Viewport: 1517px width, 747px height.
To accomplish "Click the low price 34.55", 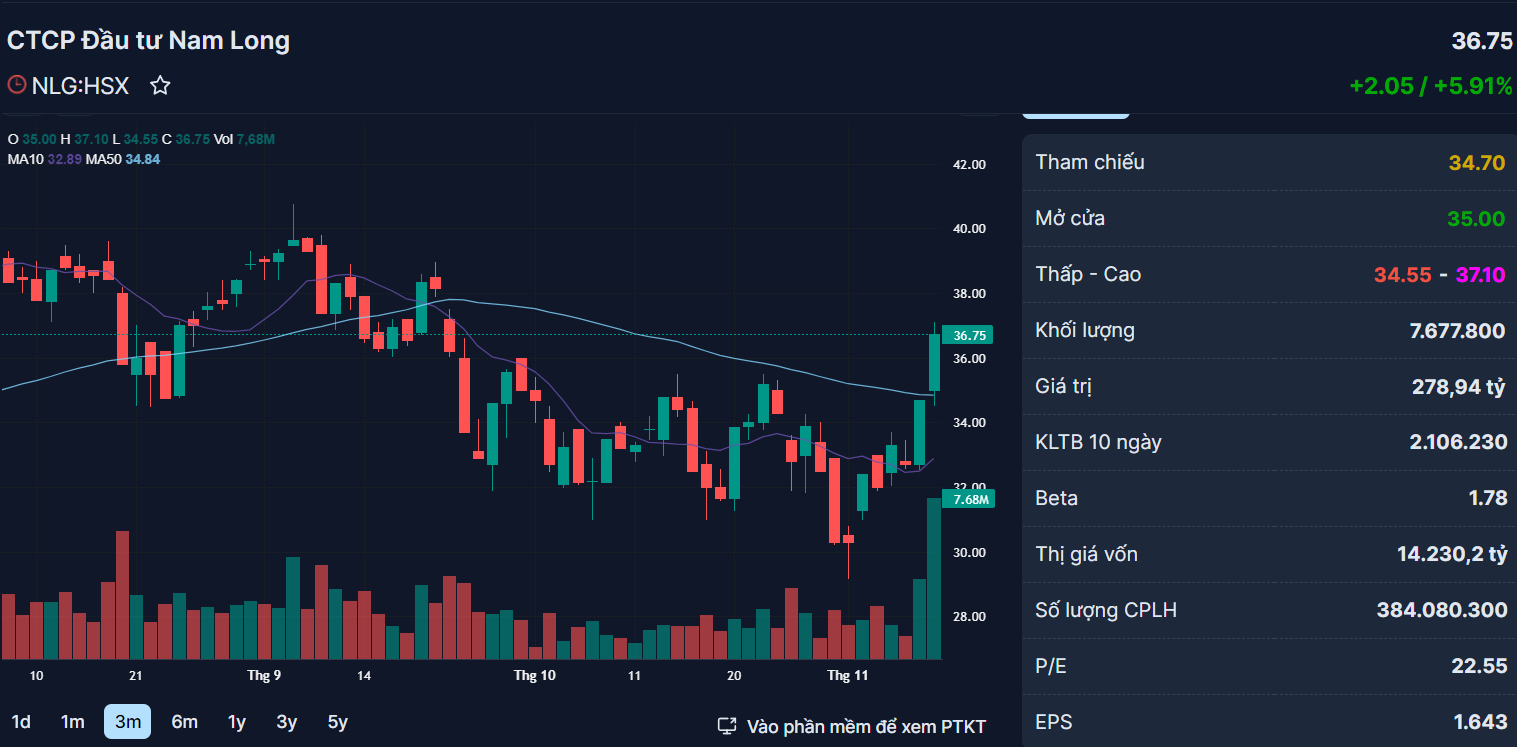I will point(1403,275).
